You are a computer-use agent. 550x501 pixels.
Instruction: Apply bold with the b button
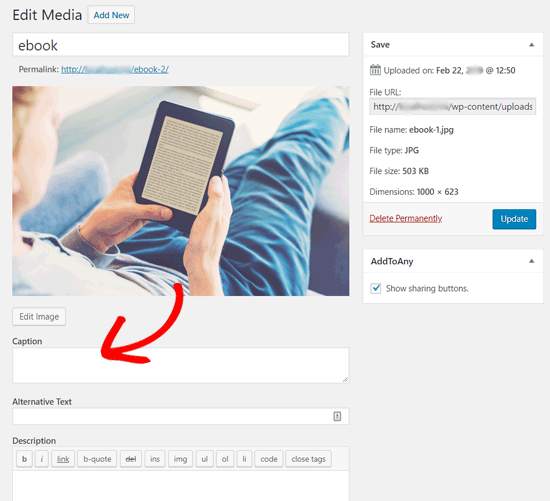25,459
